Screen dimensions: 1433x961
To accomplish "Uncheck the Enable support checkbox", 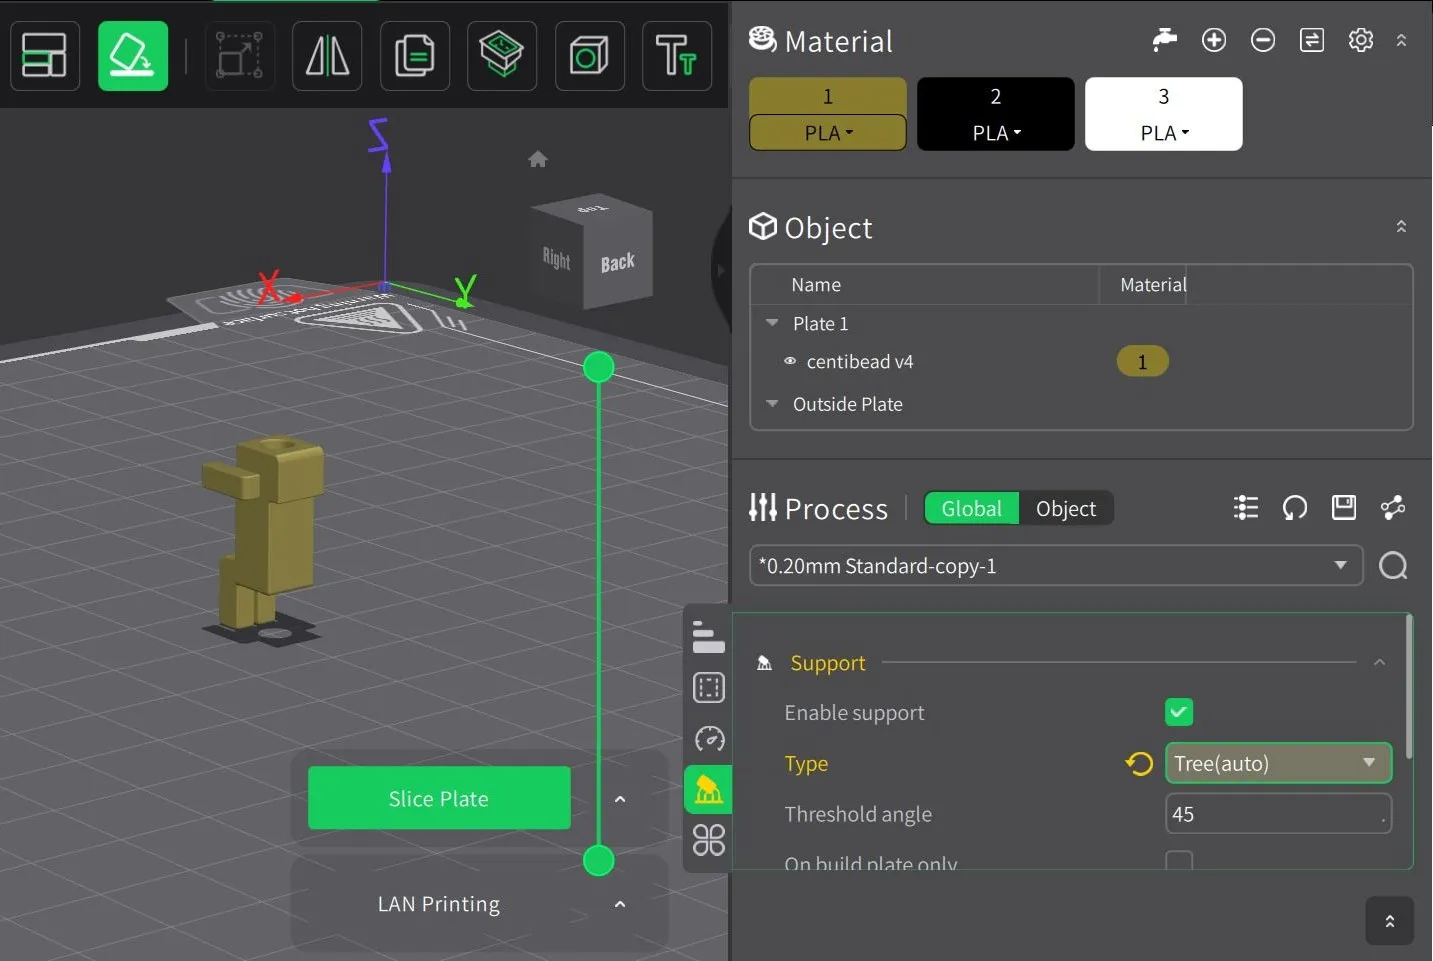I will point(1179,712).
